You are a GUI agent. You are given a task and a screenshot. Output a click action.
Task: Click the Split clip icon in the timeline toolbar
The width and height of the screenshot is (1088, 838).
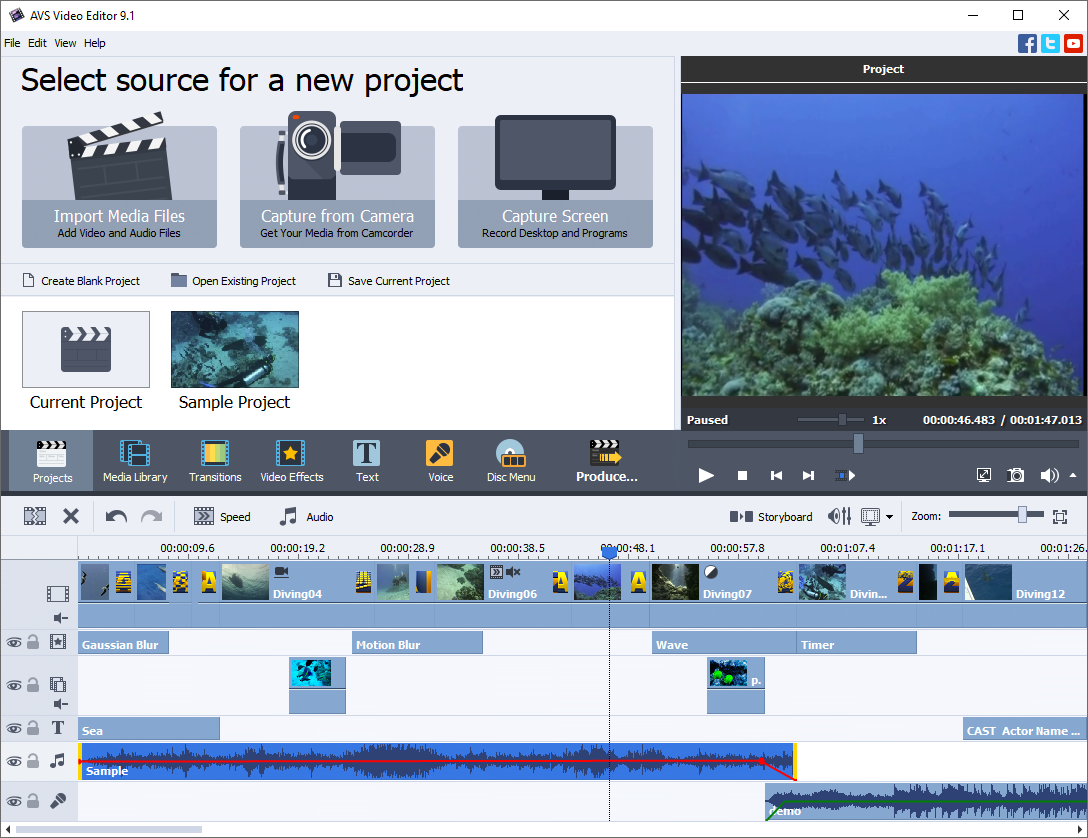pos(35,517)
